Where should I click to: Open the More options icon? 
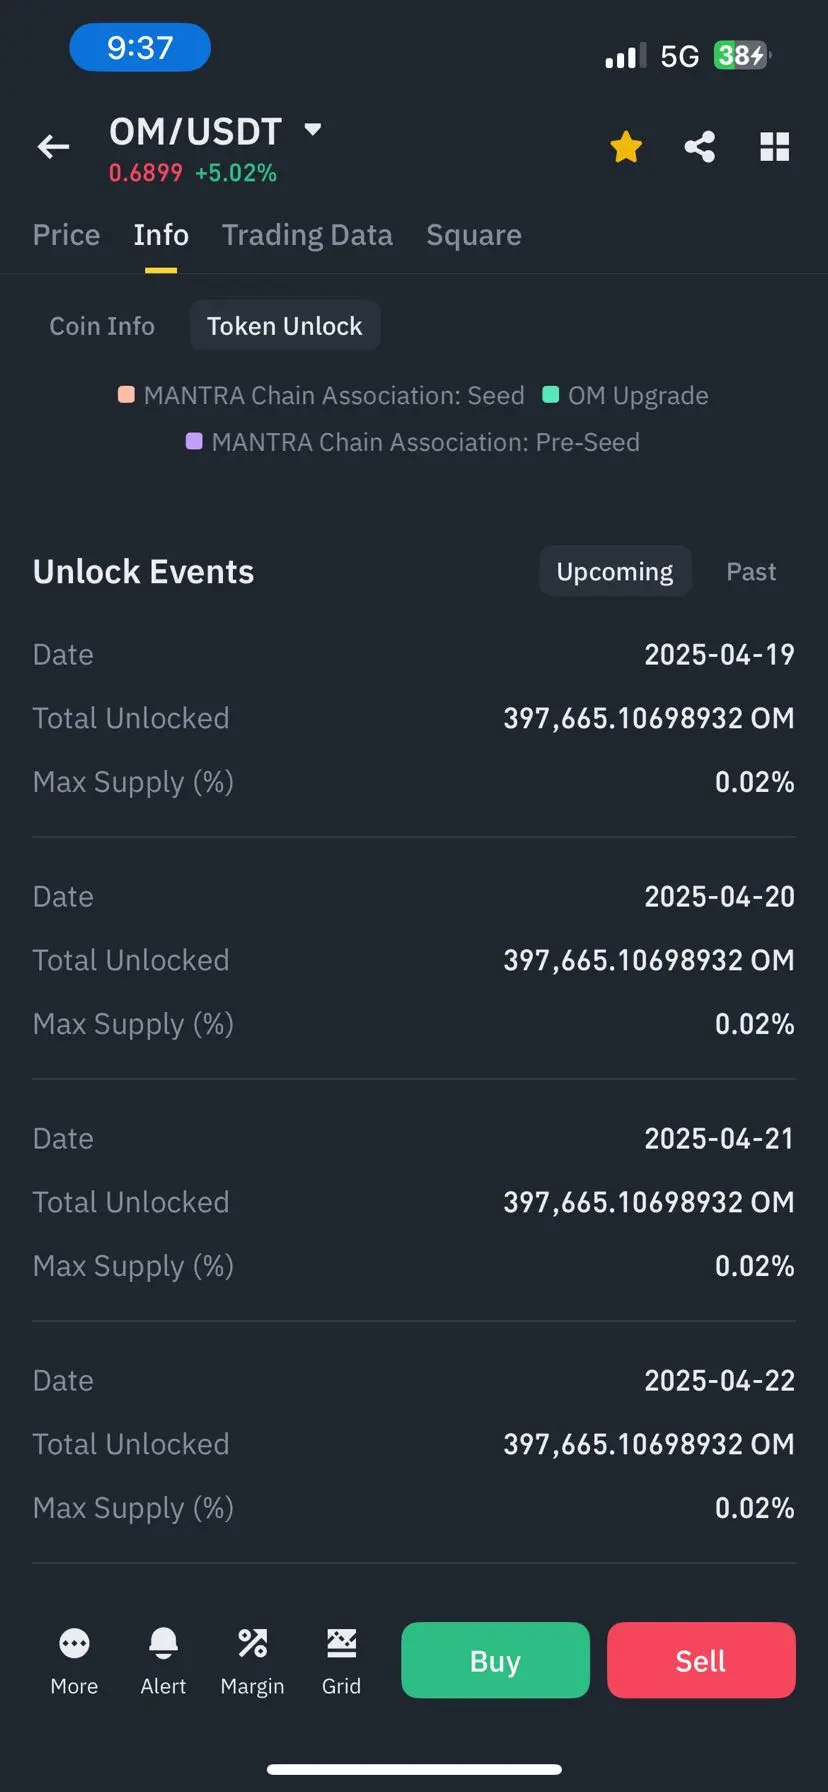74,1642
